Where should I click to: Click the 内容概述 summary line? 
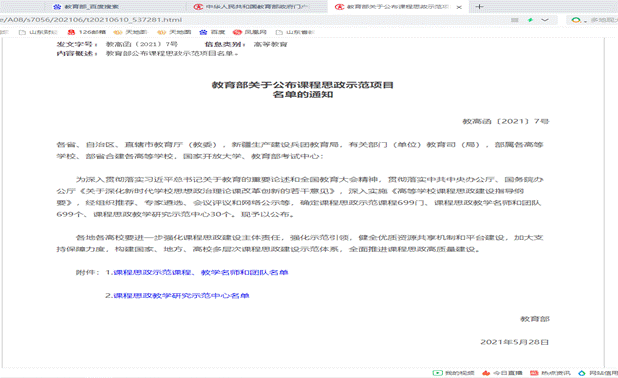tap(147, 53)
